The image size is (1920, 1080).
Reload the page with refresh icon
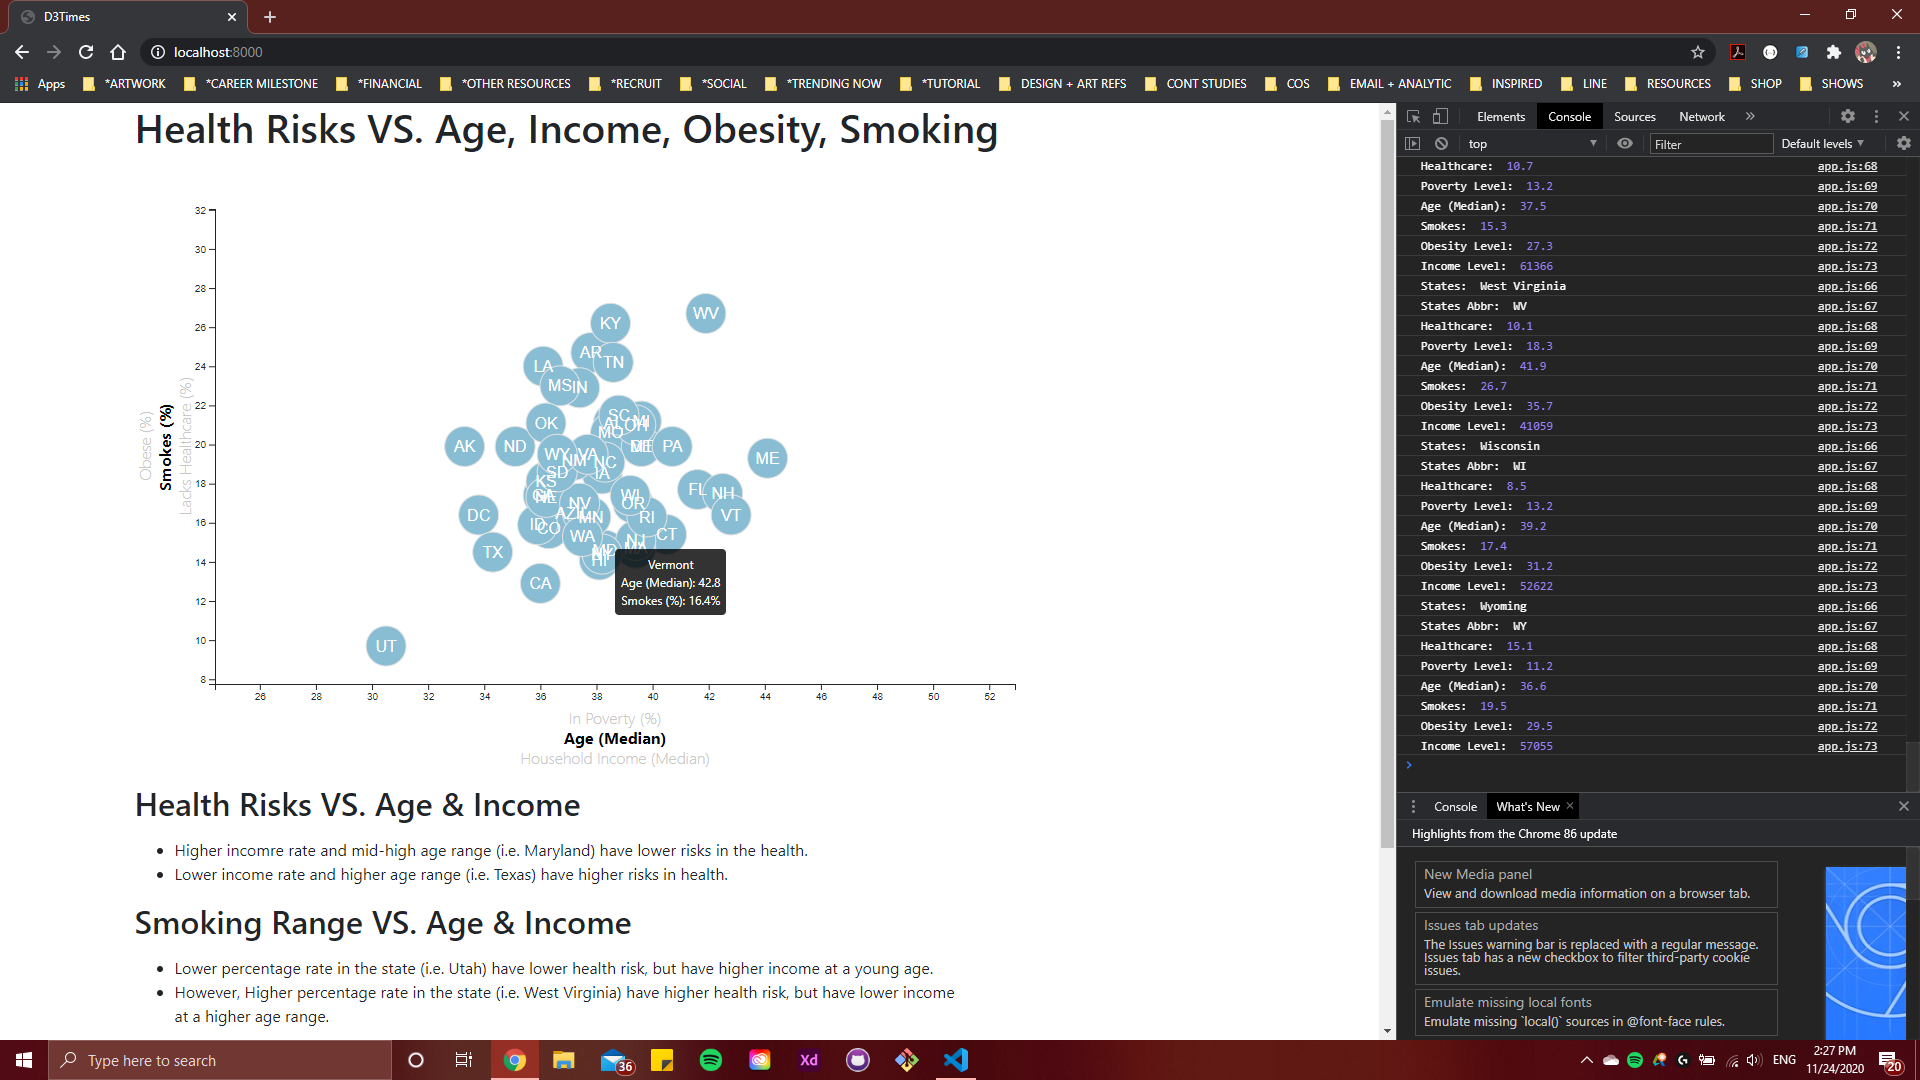[x=86, y=52]
